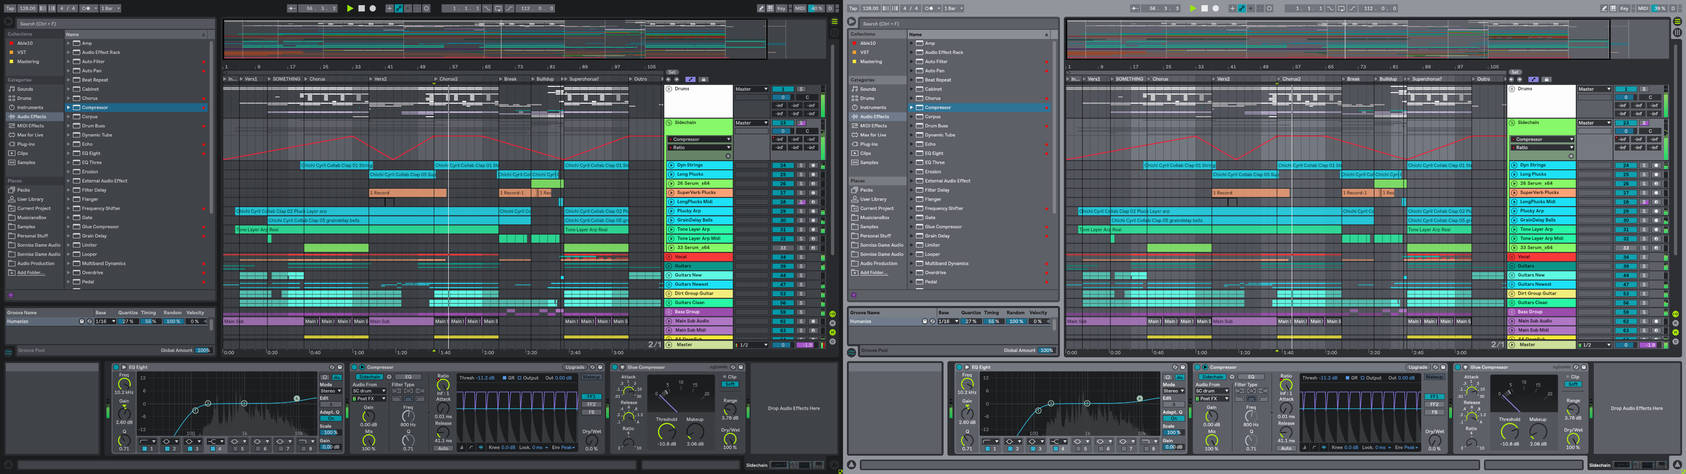Toggle Glue Compressor Soft clip, left window

point(730,384)
